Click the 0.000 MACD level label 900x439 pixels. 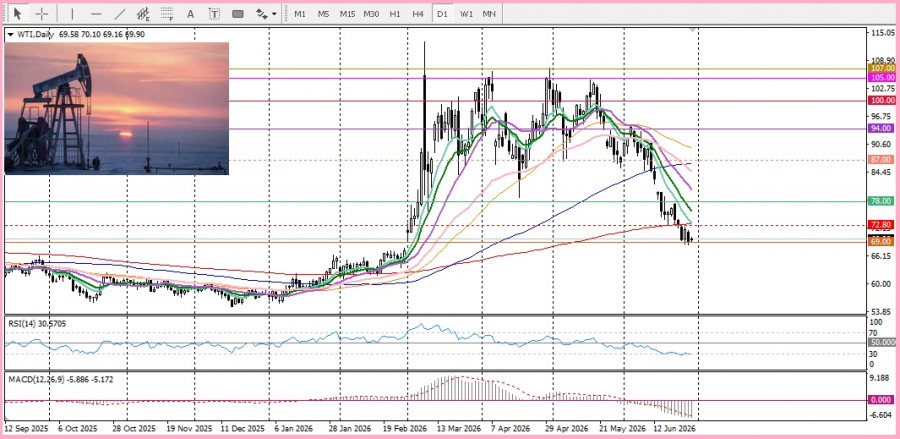pyautogui.click(x=882, y=401)
